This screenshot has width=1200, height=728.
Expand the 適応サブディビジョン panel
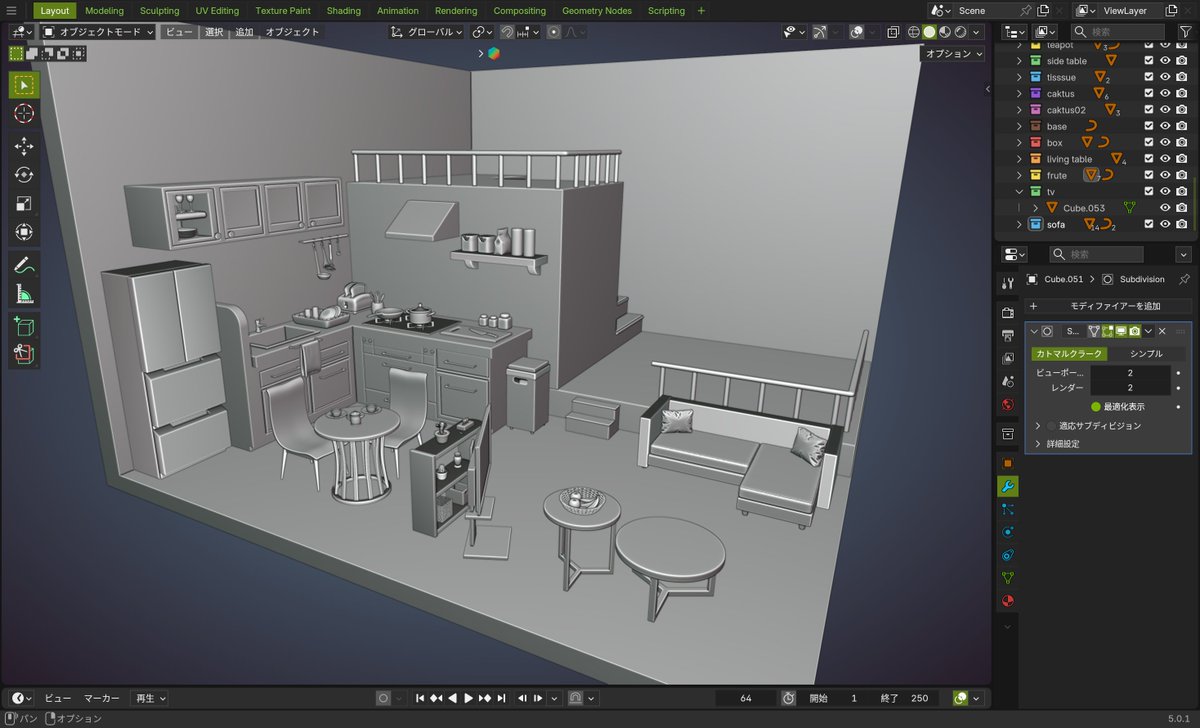(1037, 426)
